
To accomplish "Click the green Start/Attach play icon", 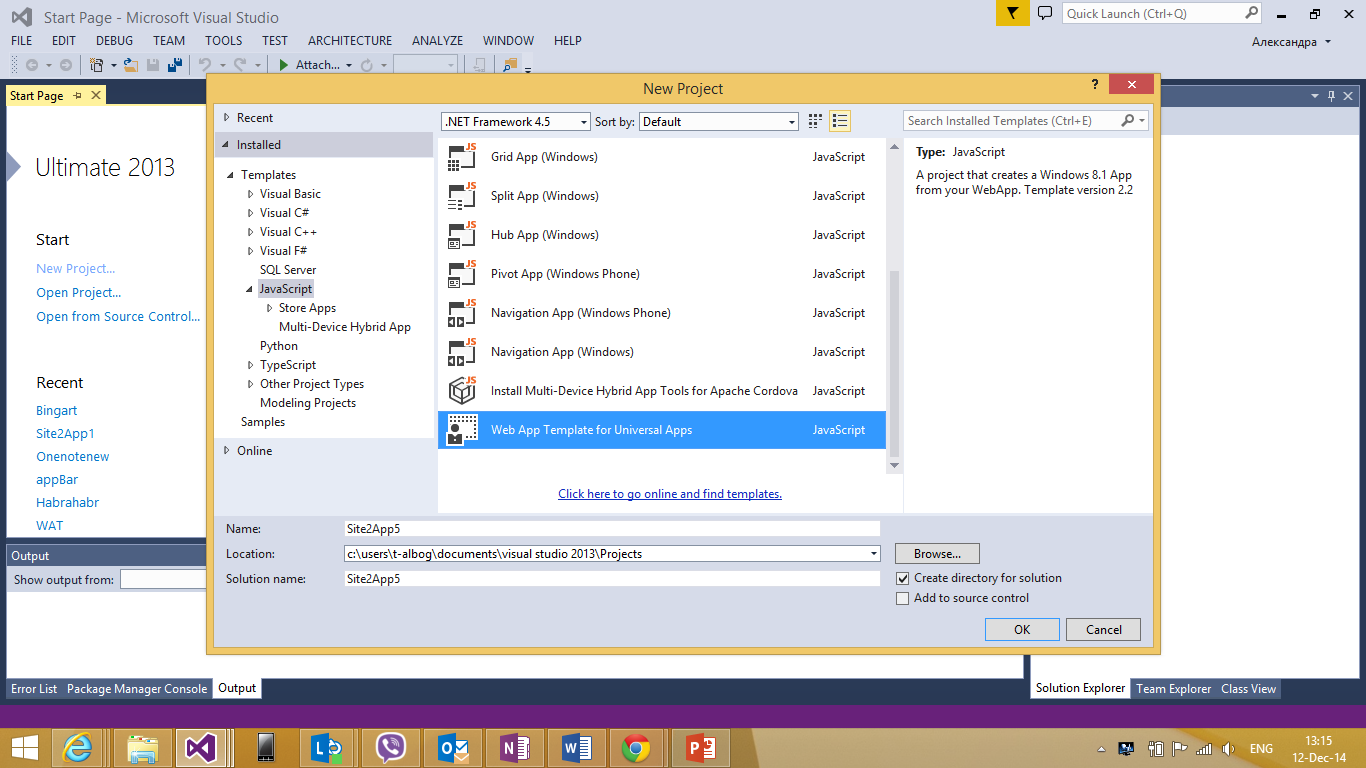I will [x=284, y=65].
